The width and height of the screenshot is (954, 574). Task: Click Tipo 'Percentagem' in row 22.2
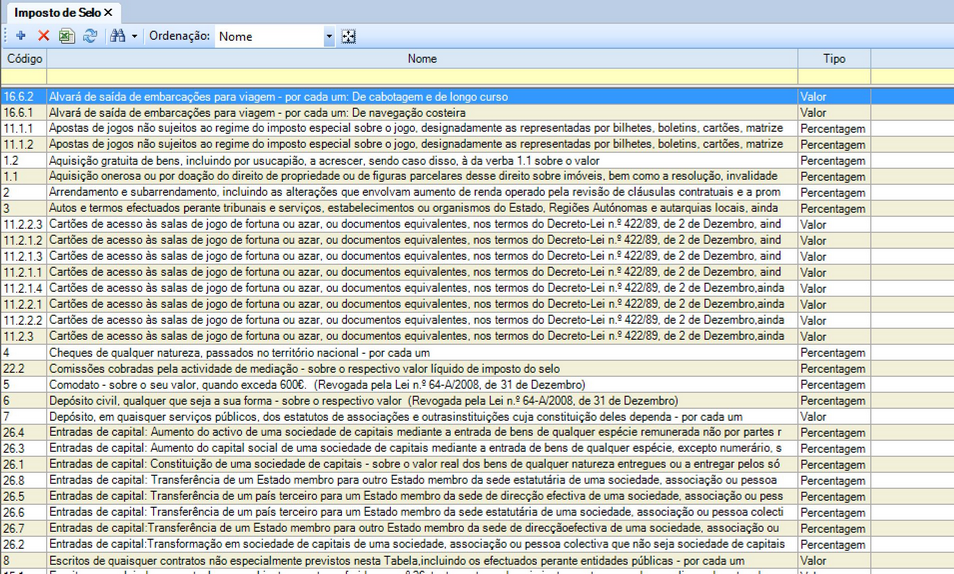(x=832, y=369)
